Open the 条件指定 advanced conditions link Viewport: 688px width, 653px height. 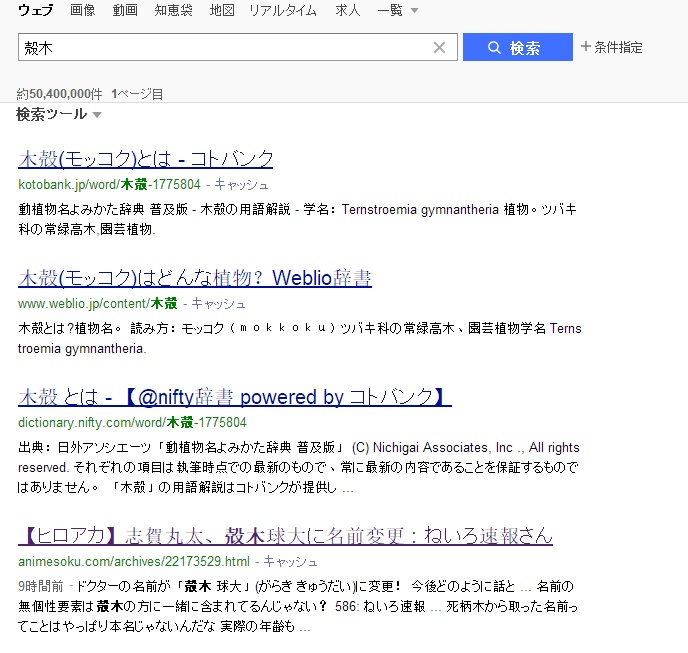tap(612, 47)
